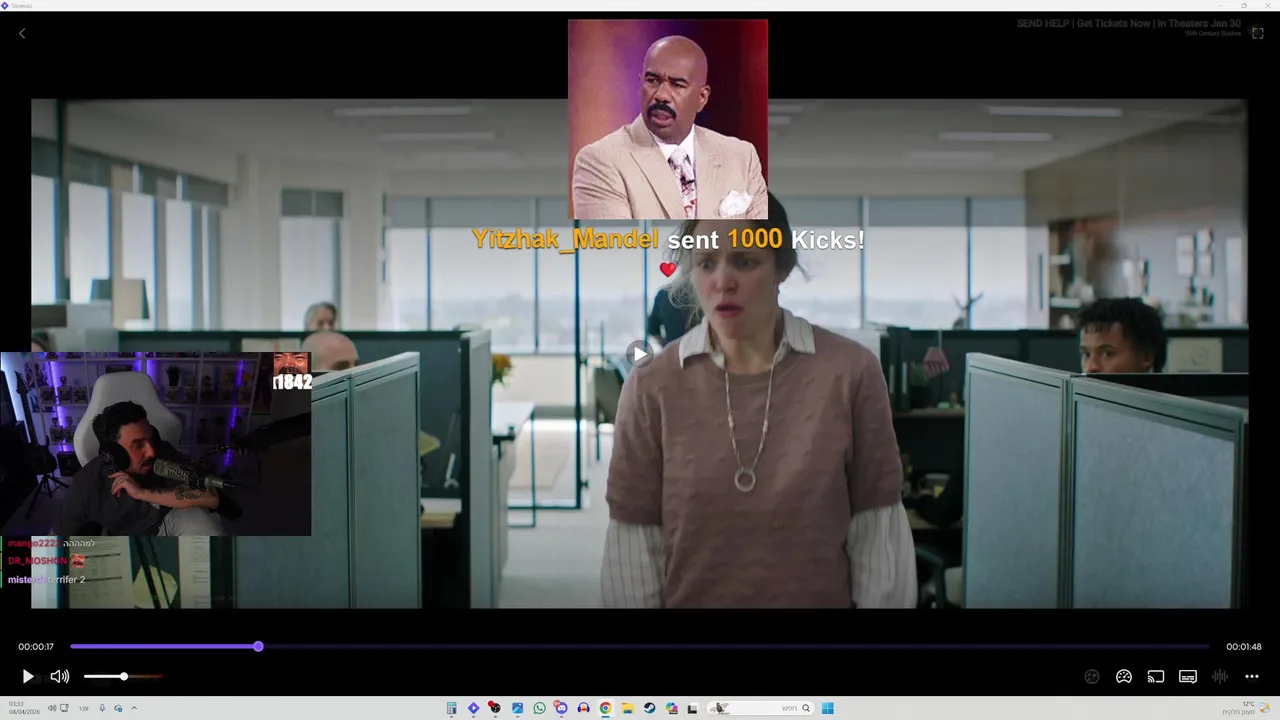Click the SEND HELP video title text
Image resolution: width=1280 pixels, height=720 pixels.
tap(1129, 23)
